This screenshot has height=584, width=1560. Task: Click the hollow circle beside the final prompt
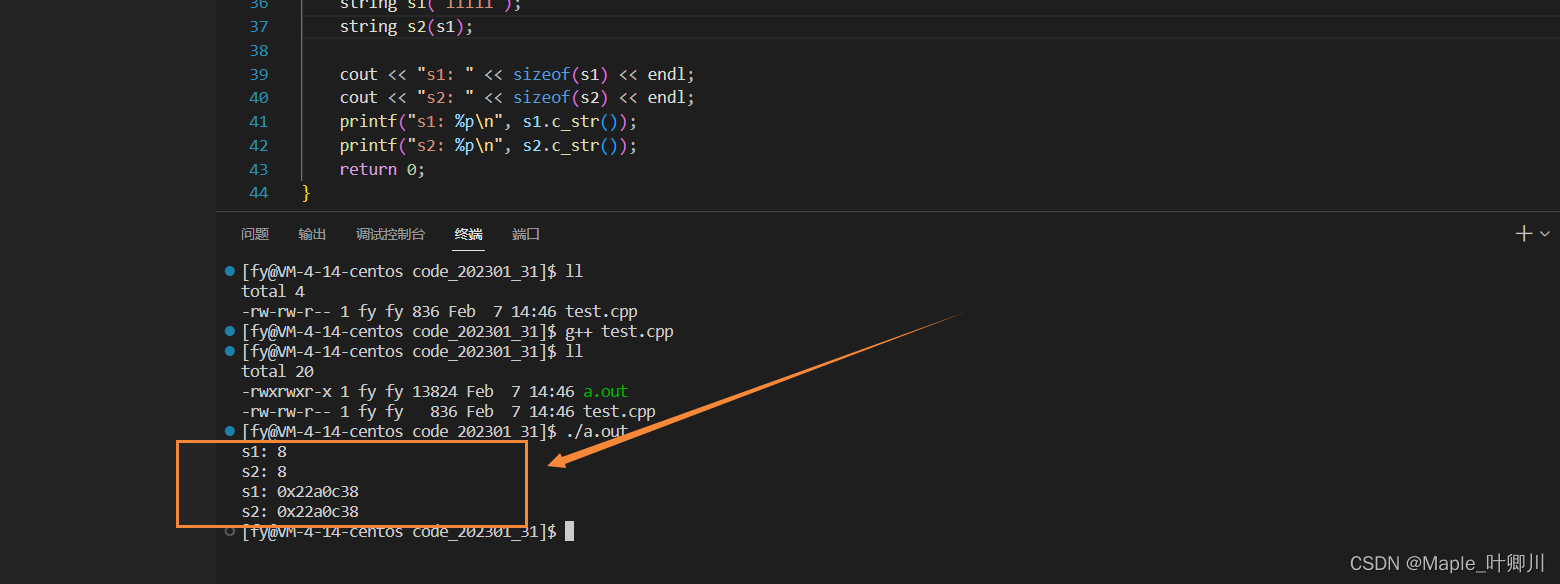pos(229,531)
